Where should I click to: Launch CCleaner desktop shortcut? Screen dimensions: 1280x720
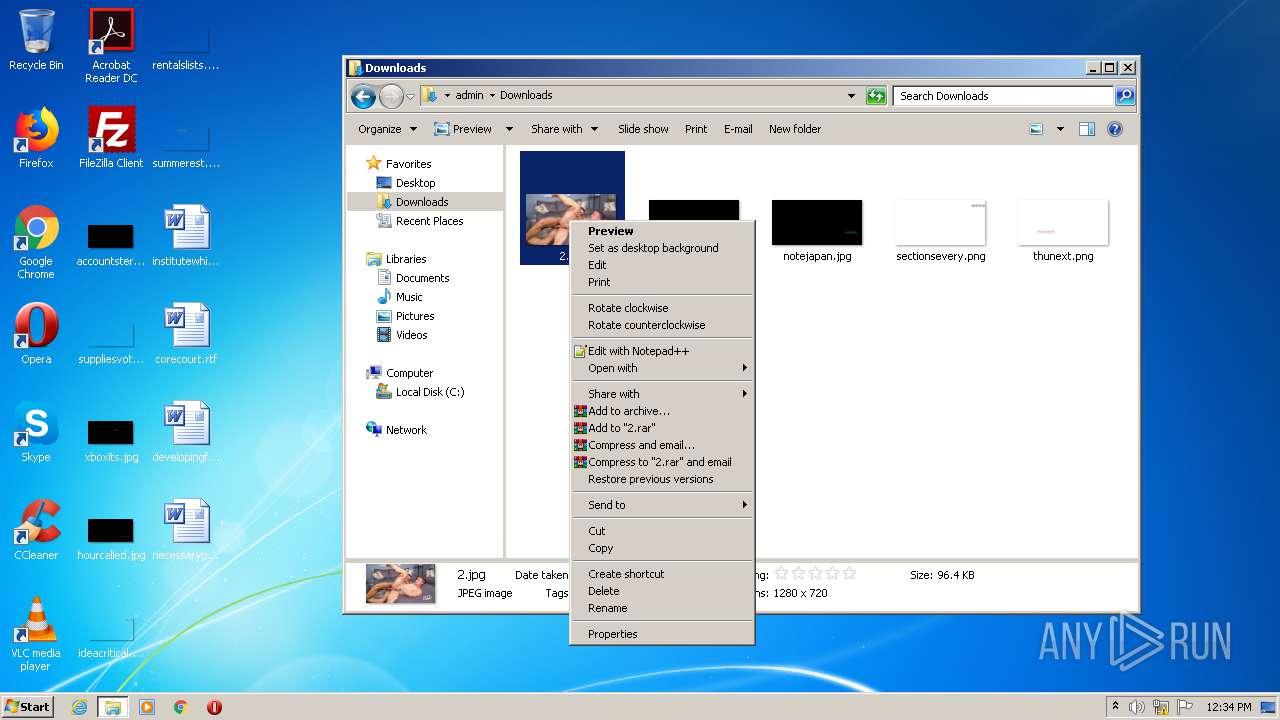(x=36, y=530)
